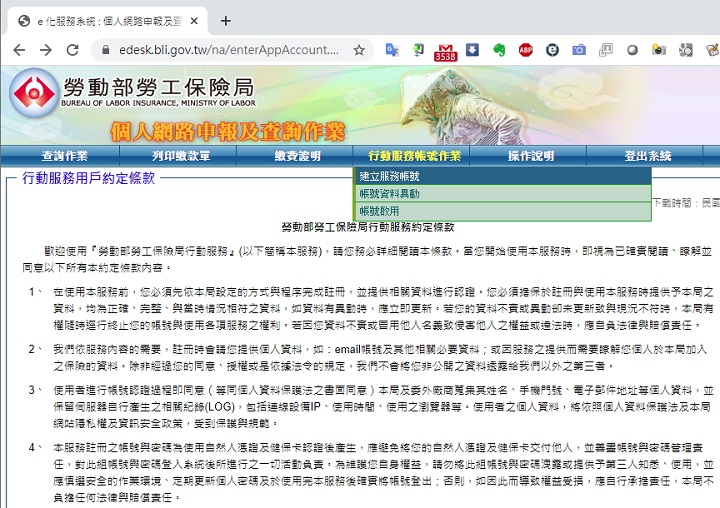Close the e化服務系統 browser tab
Image resolution: width=720 pixels, height=508 pixels.
point(194,21)
